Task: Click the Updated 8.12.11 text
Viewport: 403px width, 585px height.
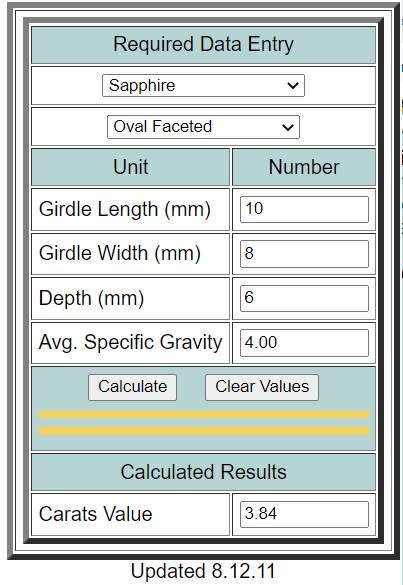Action: (x=203, y=572)
